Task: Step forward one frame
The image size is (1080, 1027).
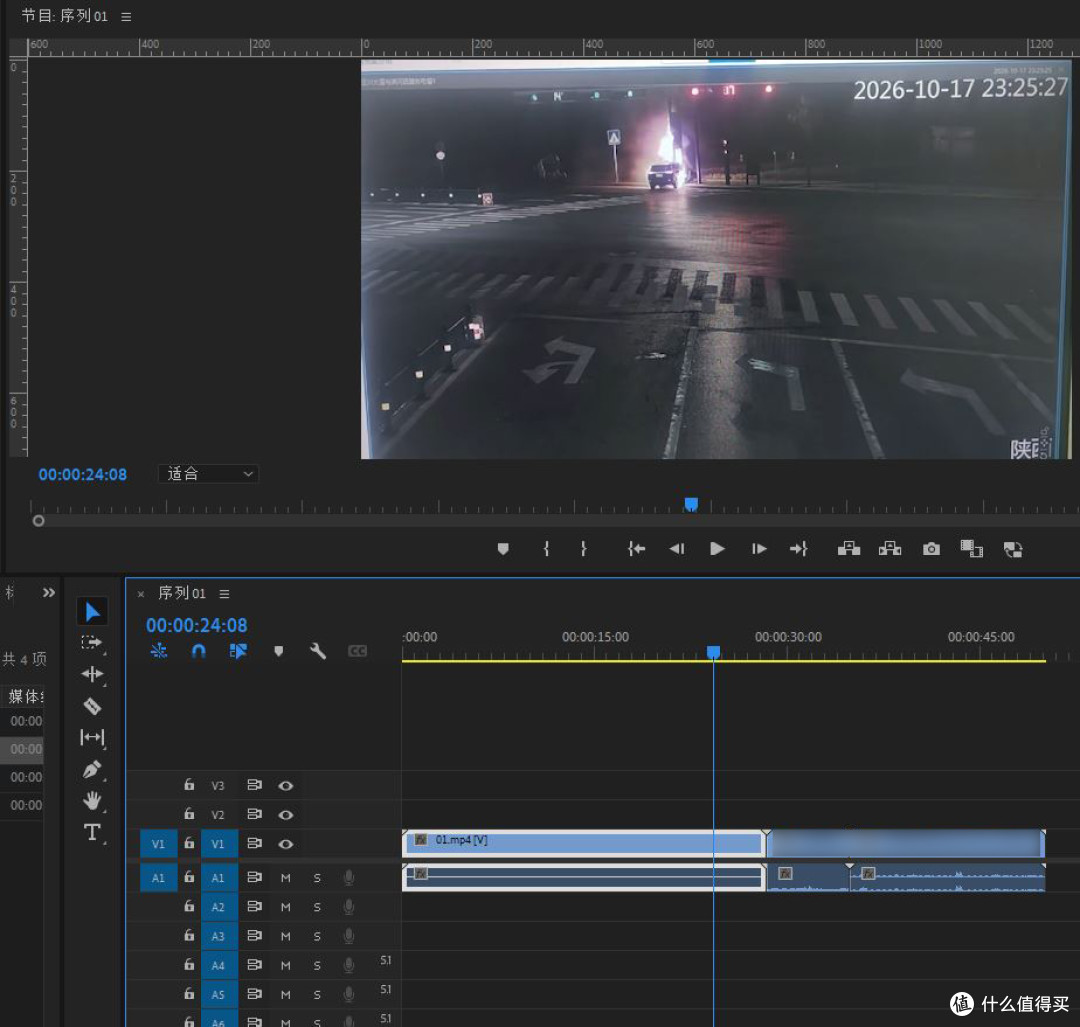Action: (759, 549)
